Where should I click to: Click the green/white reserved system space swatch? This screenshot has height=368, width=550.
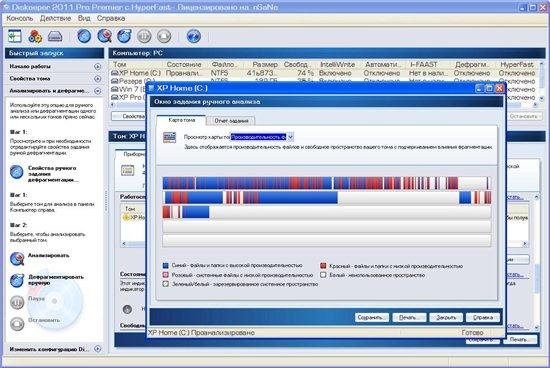166,284
